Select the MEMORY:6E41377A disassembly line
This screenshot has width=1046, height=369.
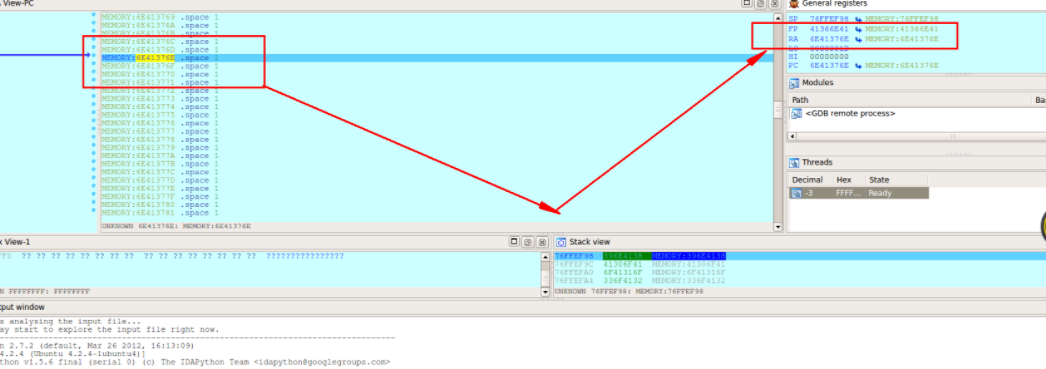pos(159,155)
